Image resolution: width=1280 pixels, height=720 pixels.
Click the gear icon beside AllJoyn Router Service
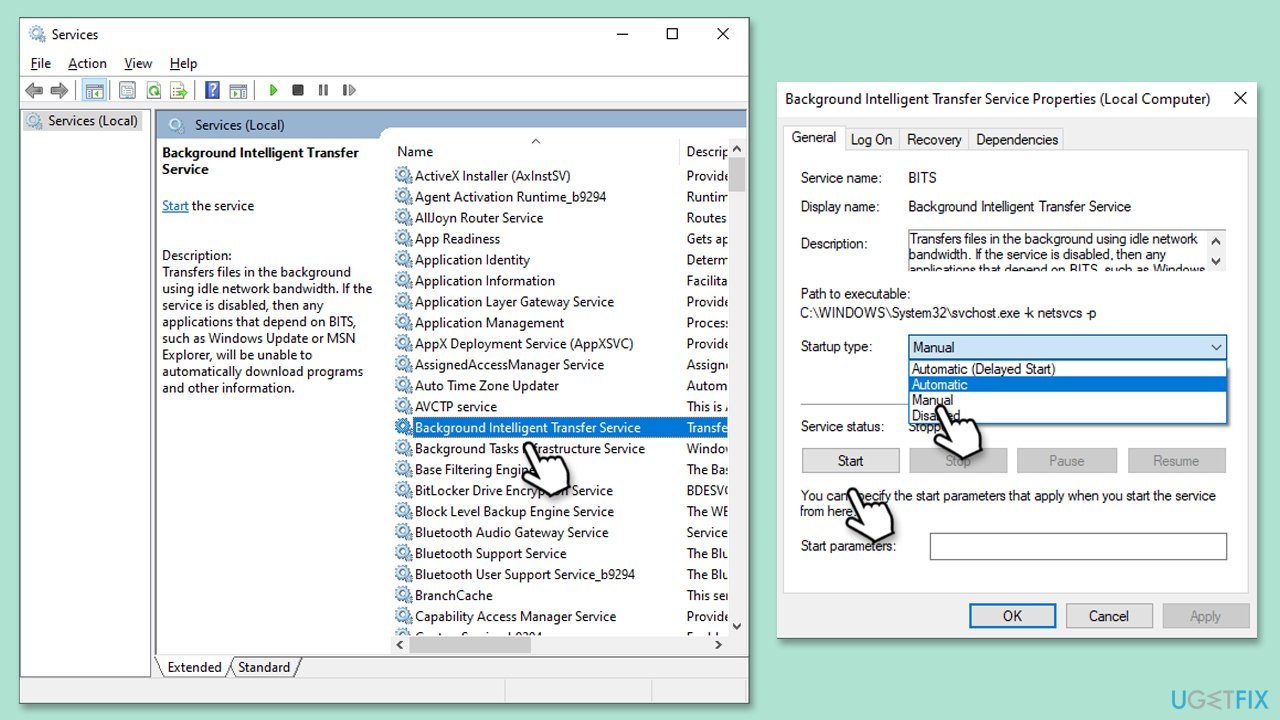[x=403, y=218]
